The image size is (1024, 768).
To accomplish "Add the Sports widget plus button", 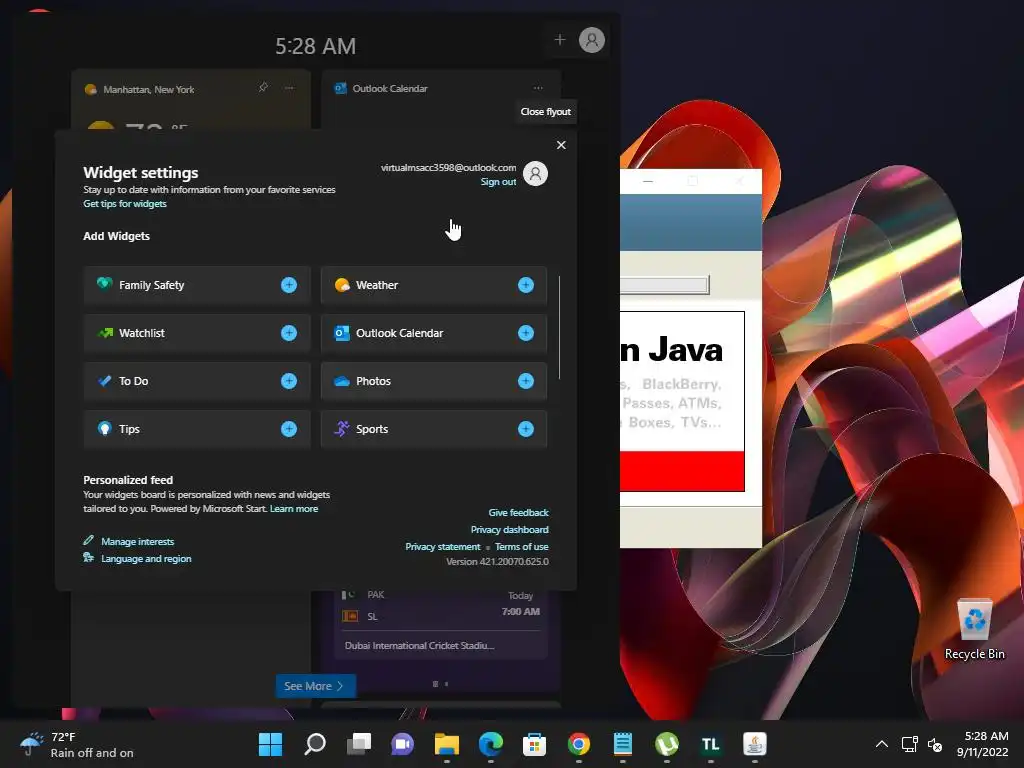I will [x=526, y=429].
